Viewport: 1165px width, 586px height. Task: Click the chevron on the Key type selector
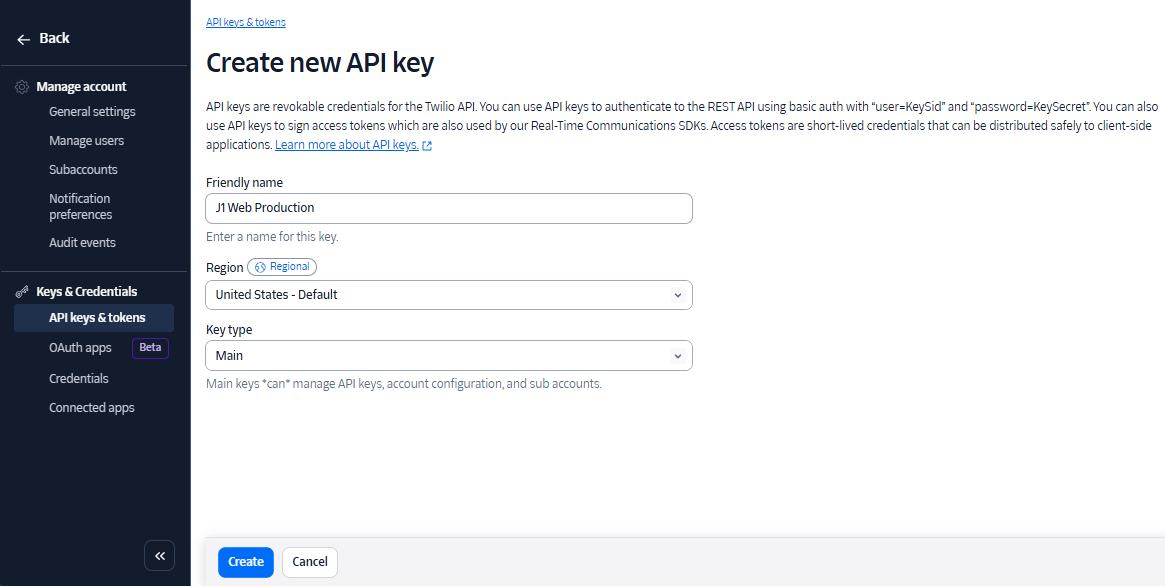click(678, 355)
